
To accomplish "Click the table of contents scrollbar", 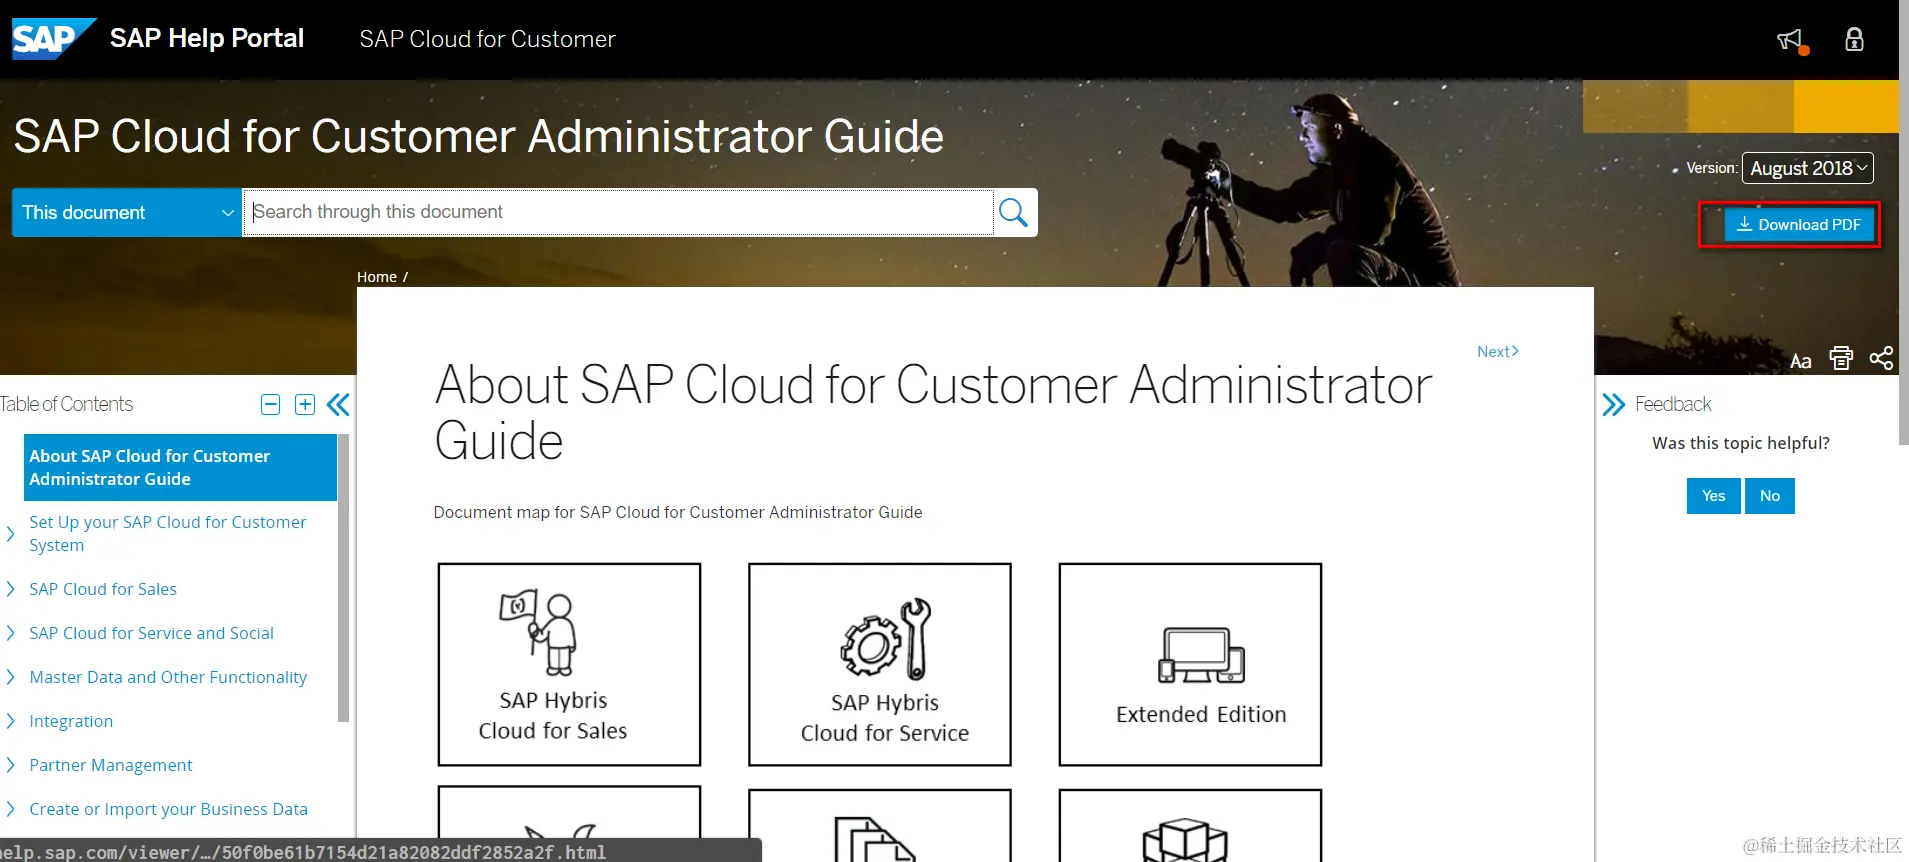I will [x=343, y=578].
